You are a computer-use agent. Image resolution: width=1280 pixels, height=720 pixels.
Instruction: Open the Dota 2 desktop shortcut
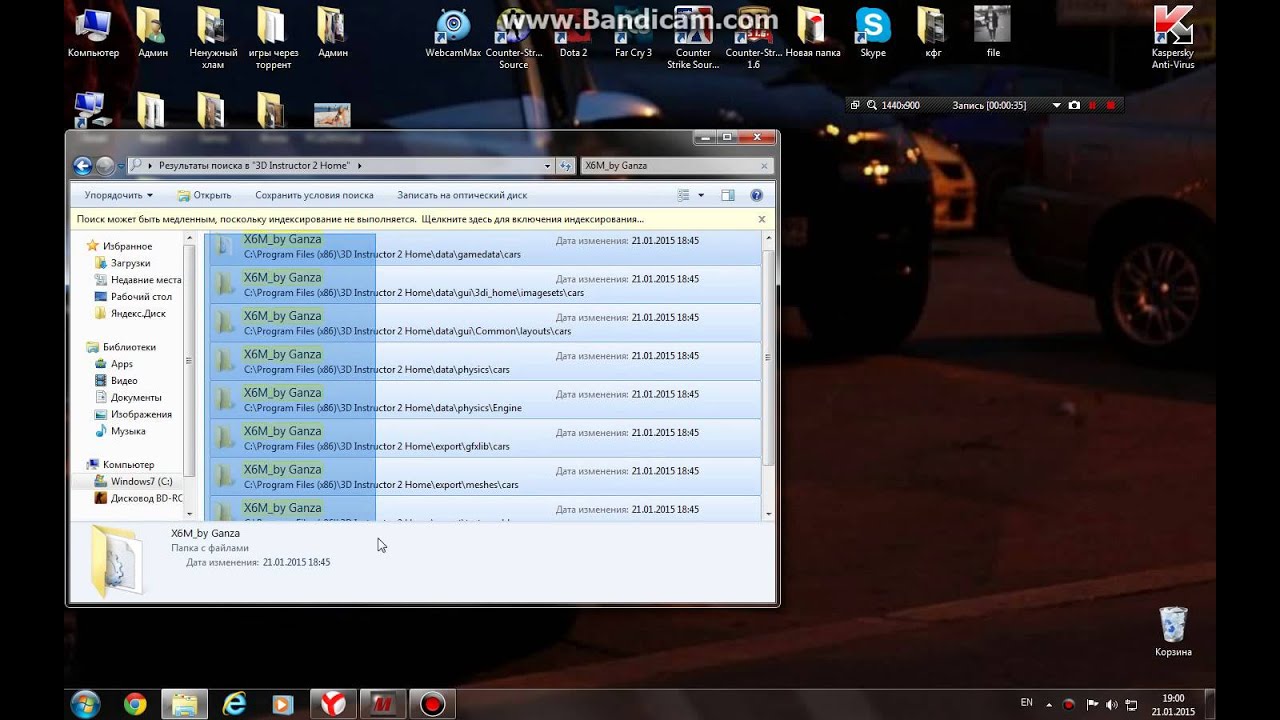[573, 32]
